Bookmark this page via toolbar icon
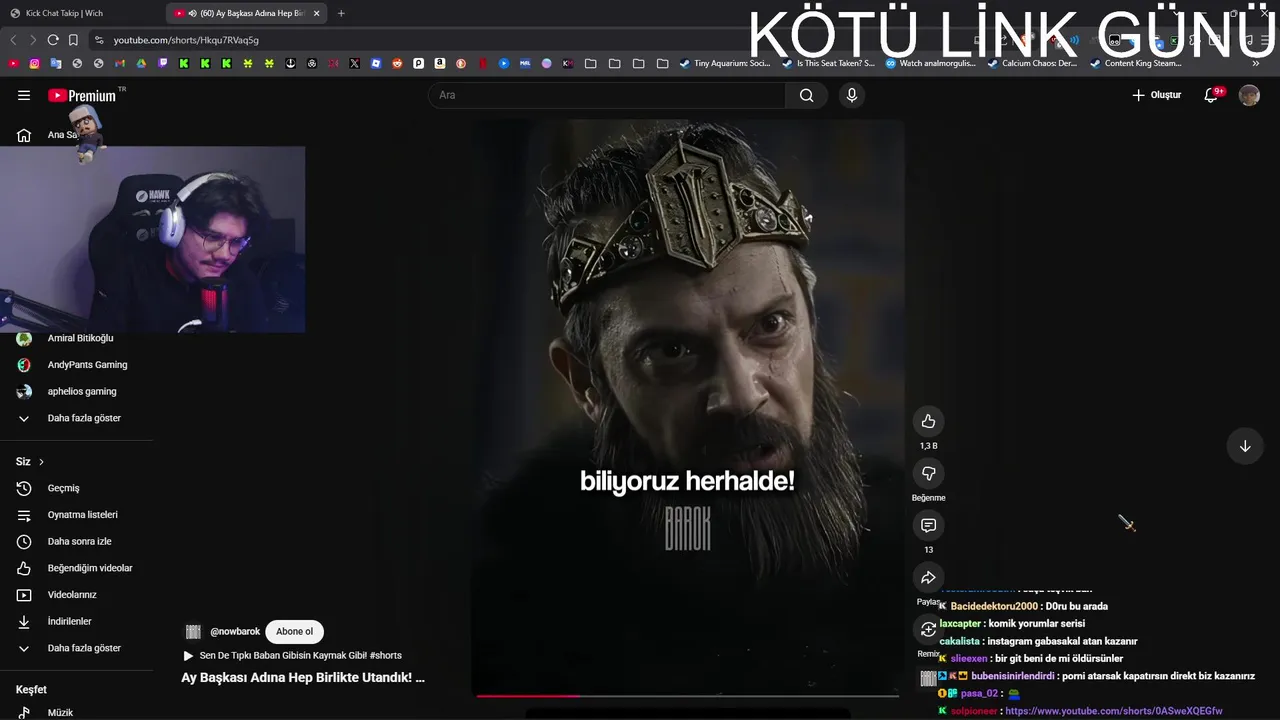This screenshot has height=720, width=1280. [73, 40]
